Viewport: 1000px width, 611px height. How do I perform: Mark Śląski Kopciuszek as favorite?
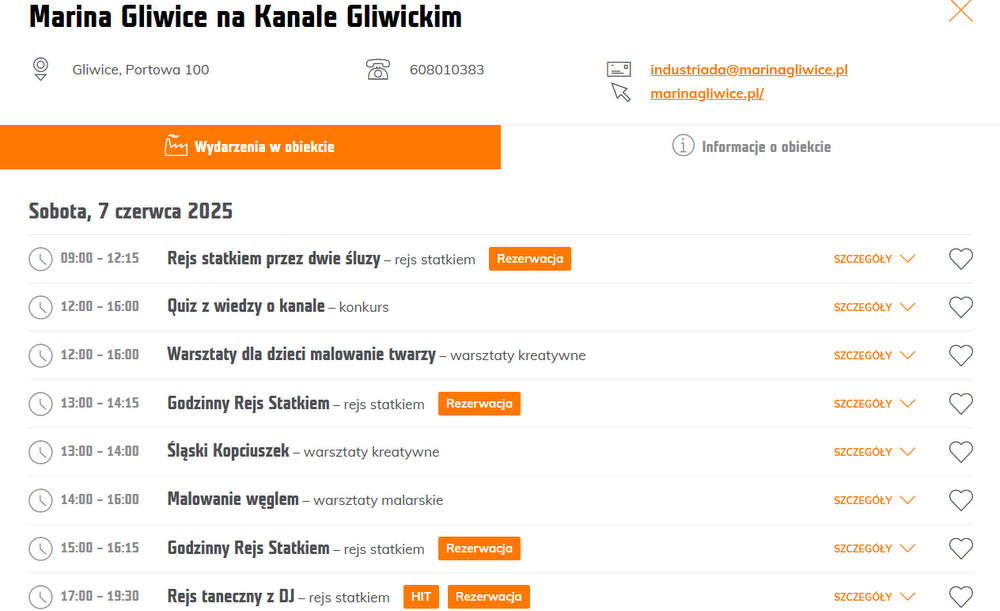tap(960, 452)
